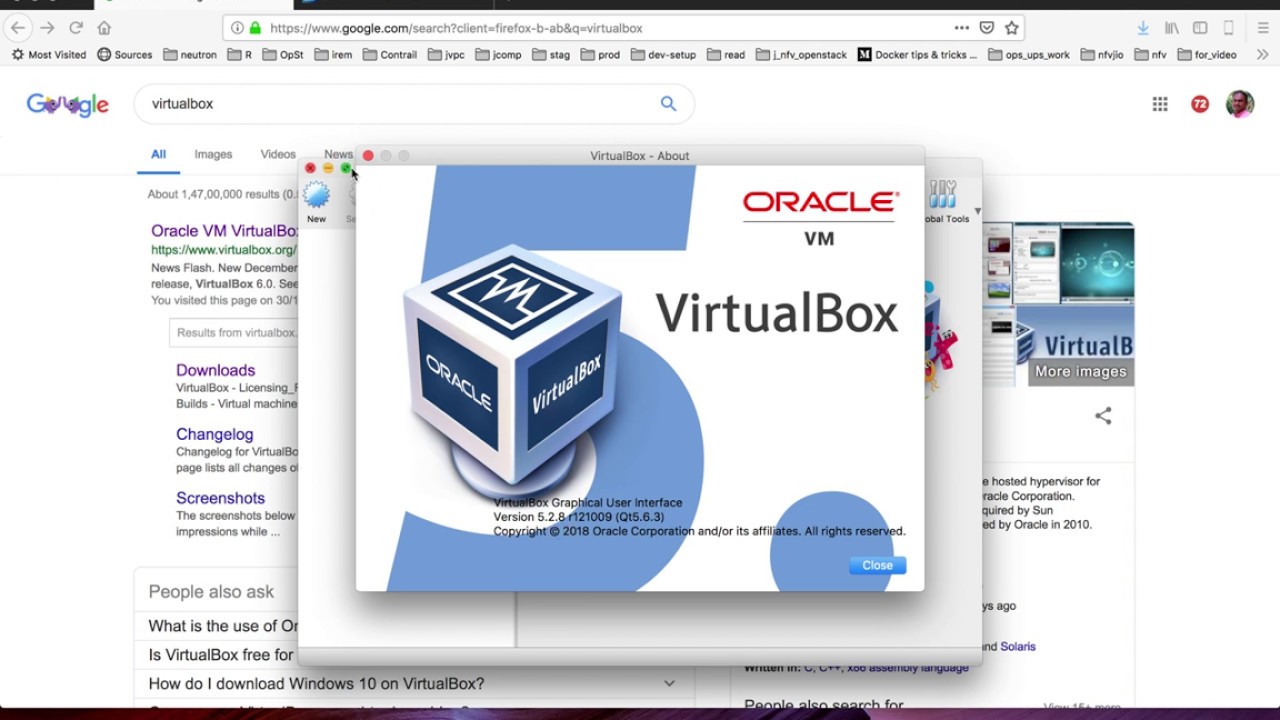The image size is (1280, 720).
Task: Show site information icon in URL bar
Action: click(236, 28)
